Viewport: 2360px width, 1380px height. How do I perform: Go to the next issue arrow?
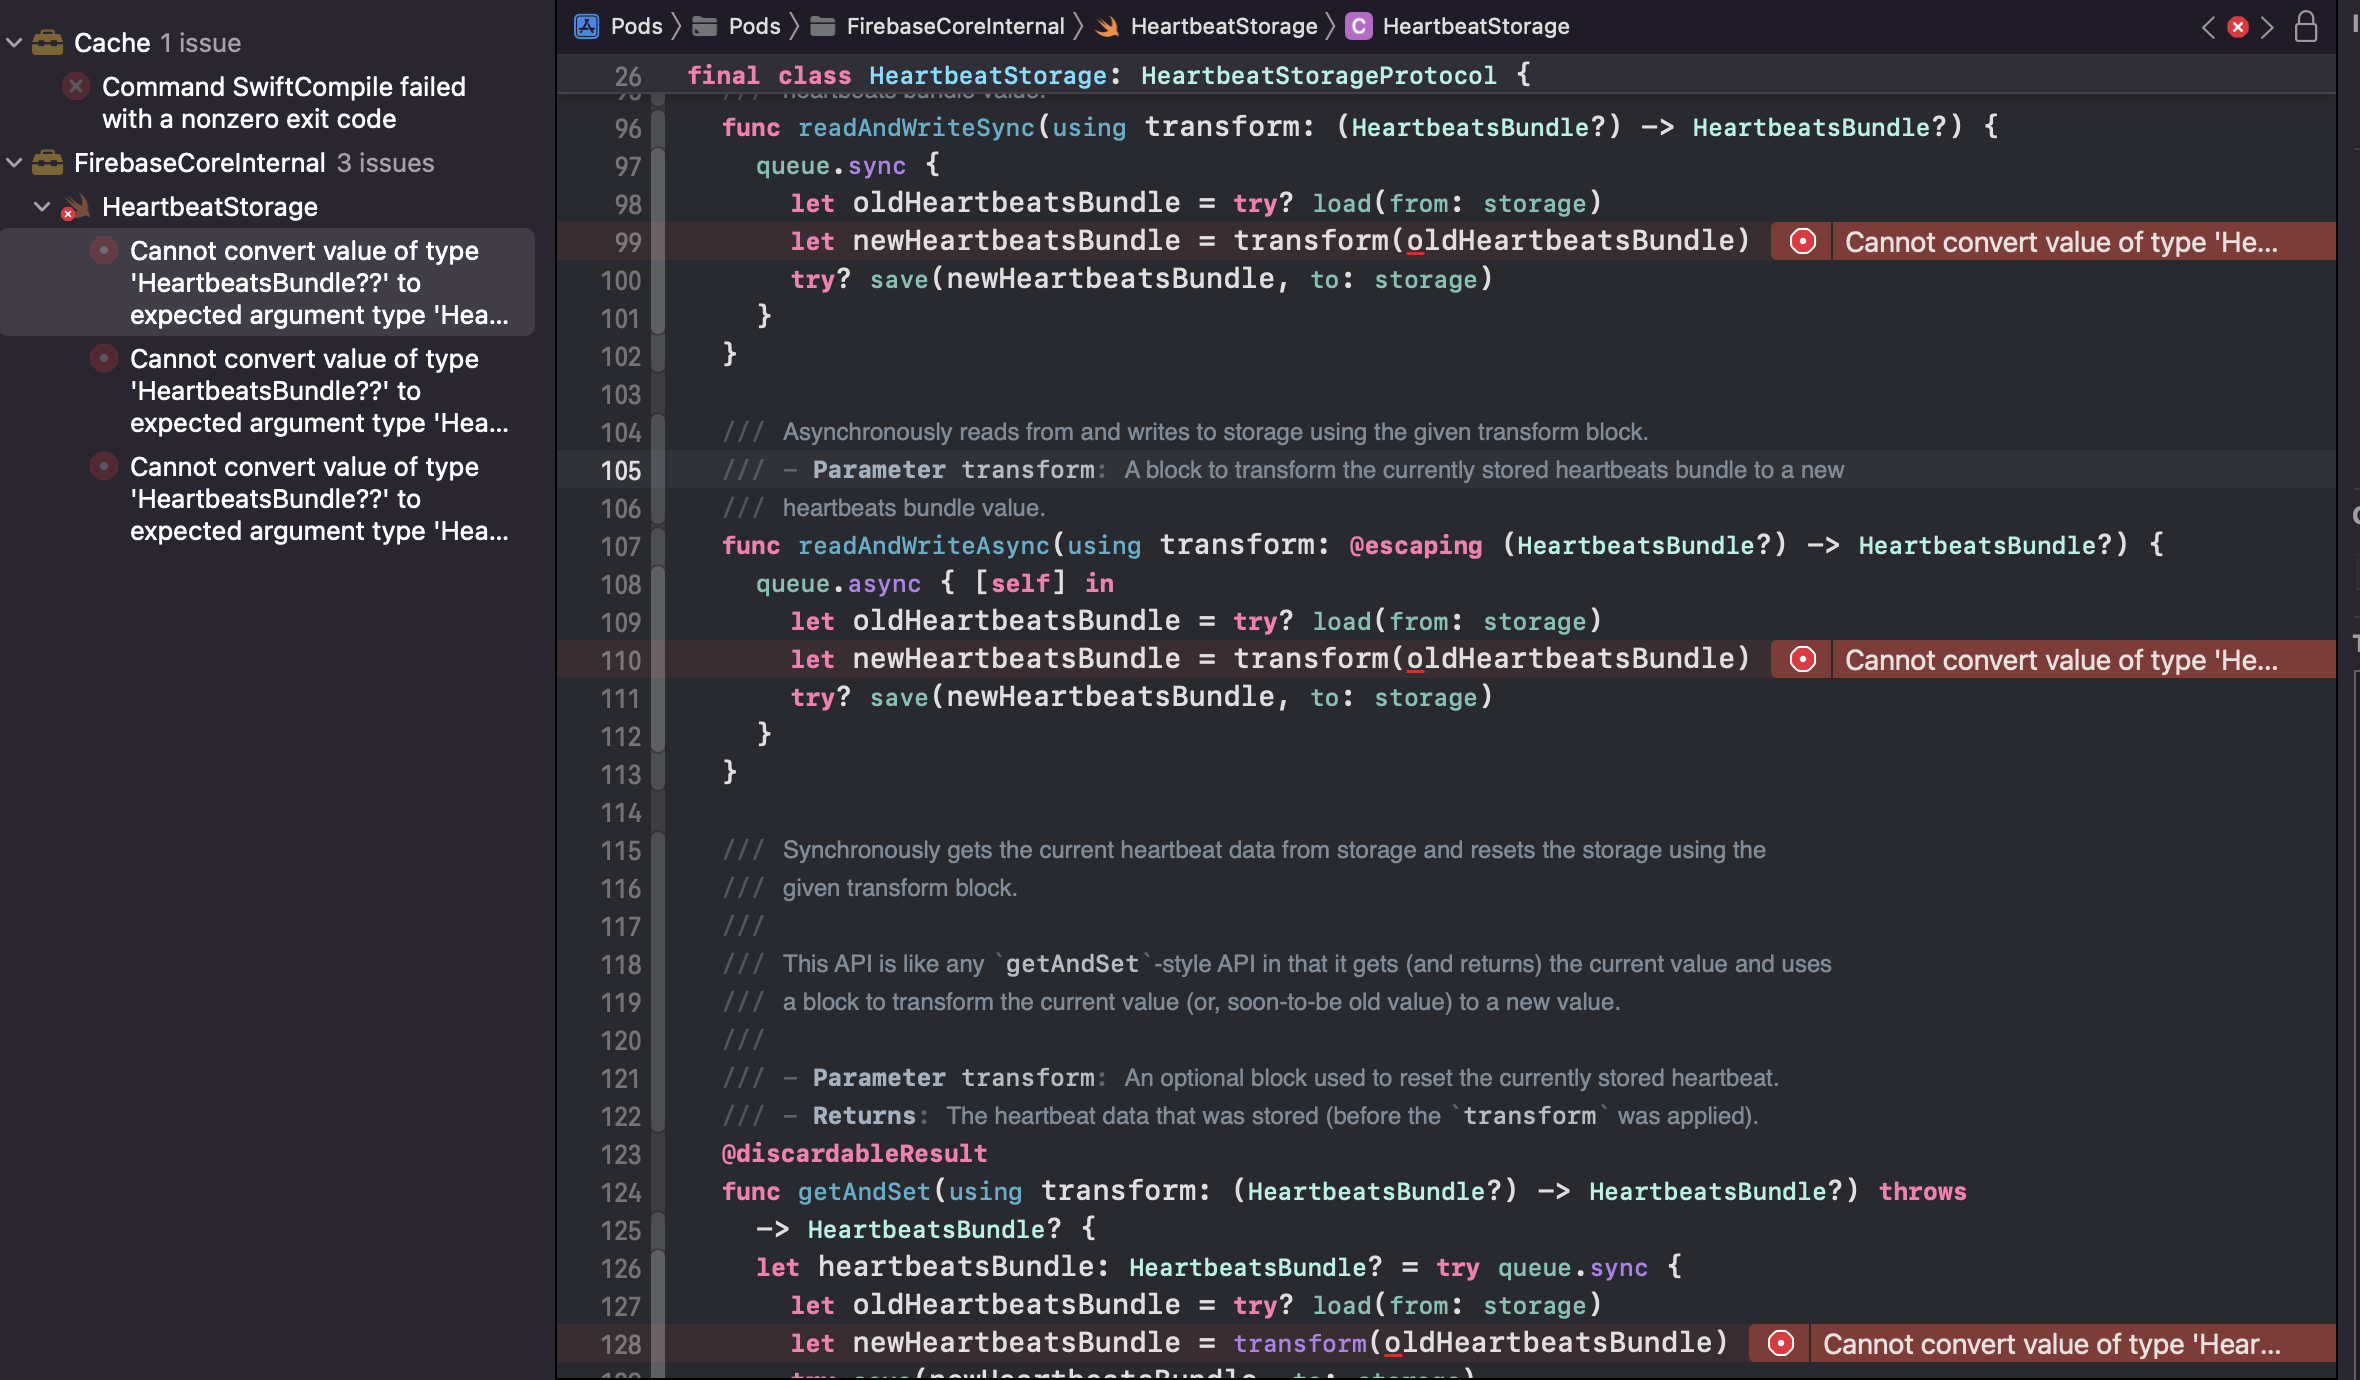pyautogui.click(x=2268, y=27)
